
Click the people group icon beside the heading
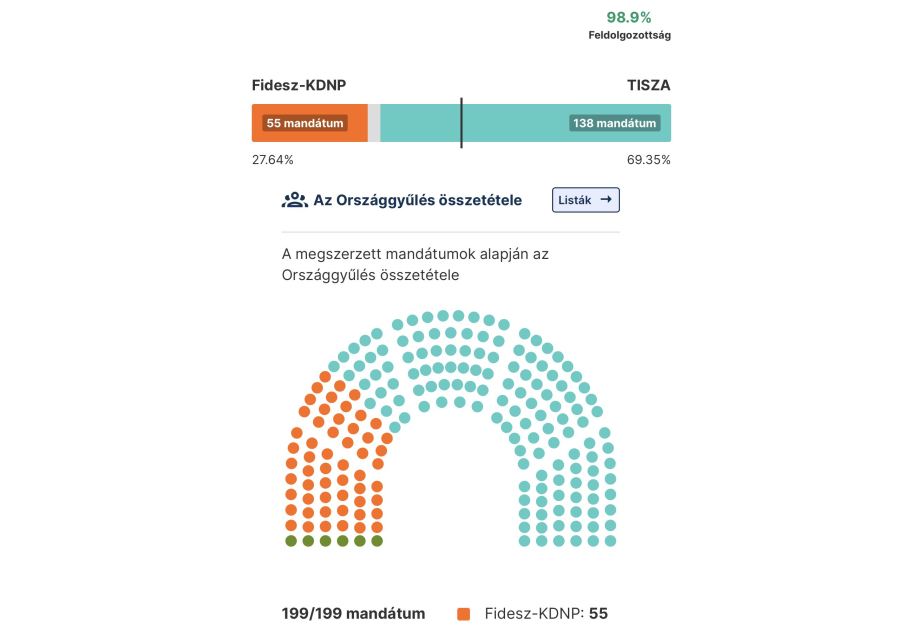pyautogui.click(x=294, y=200)
